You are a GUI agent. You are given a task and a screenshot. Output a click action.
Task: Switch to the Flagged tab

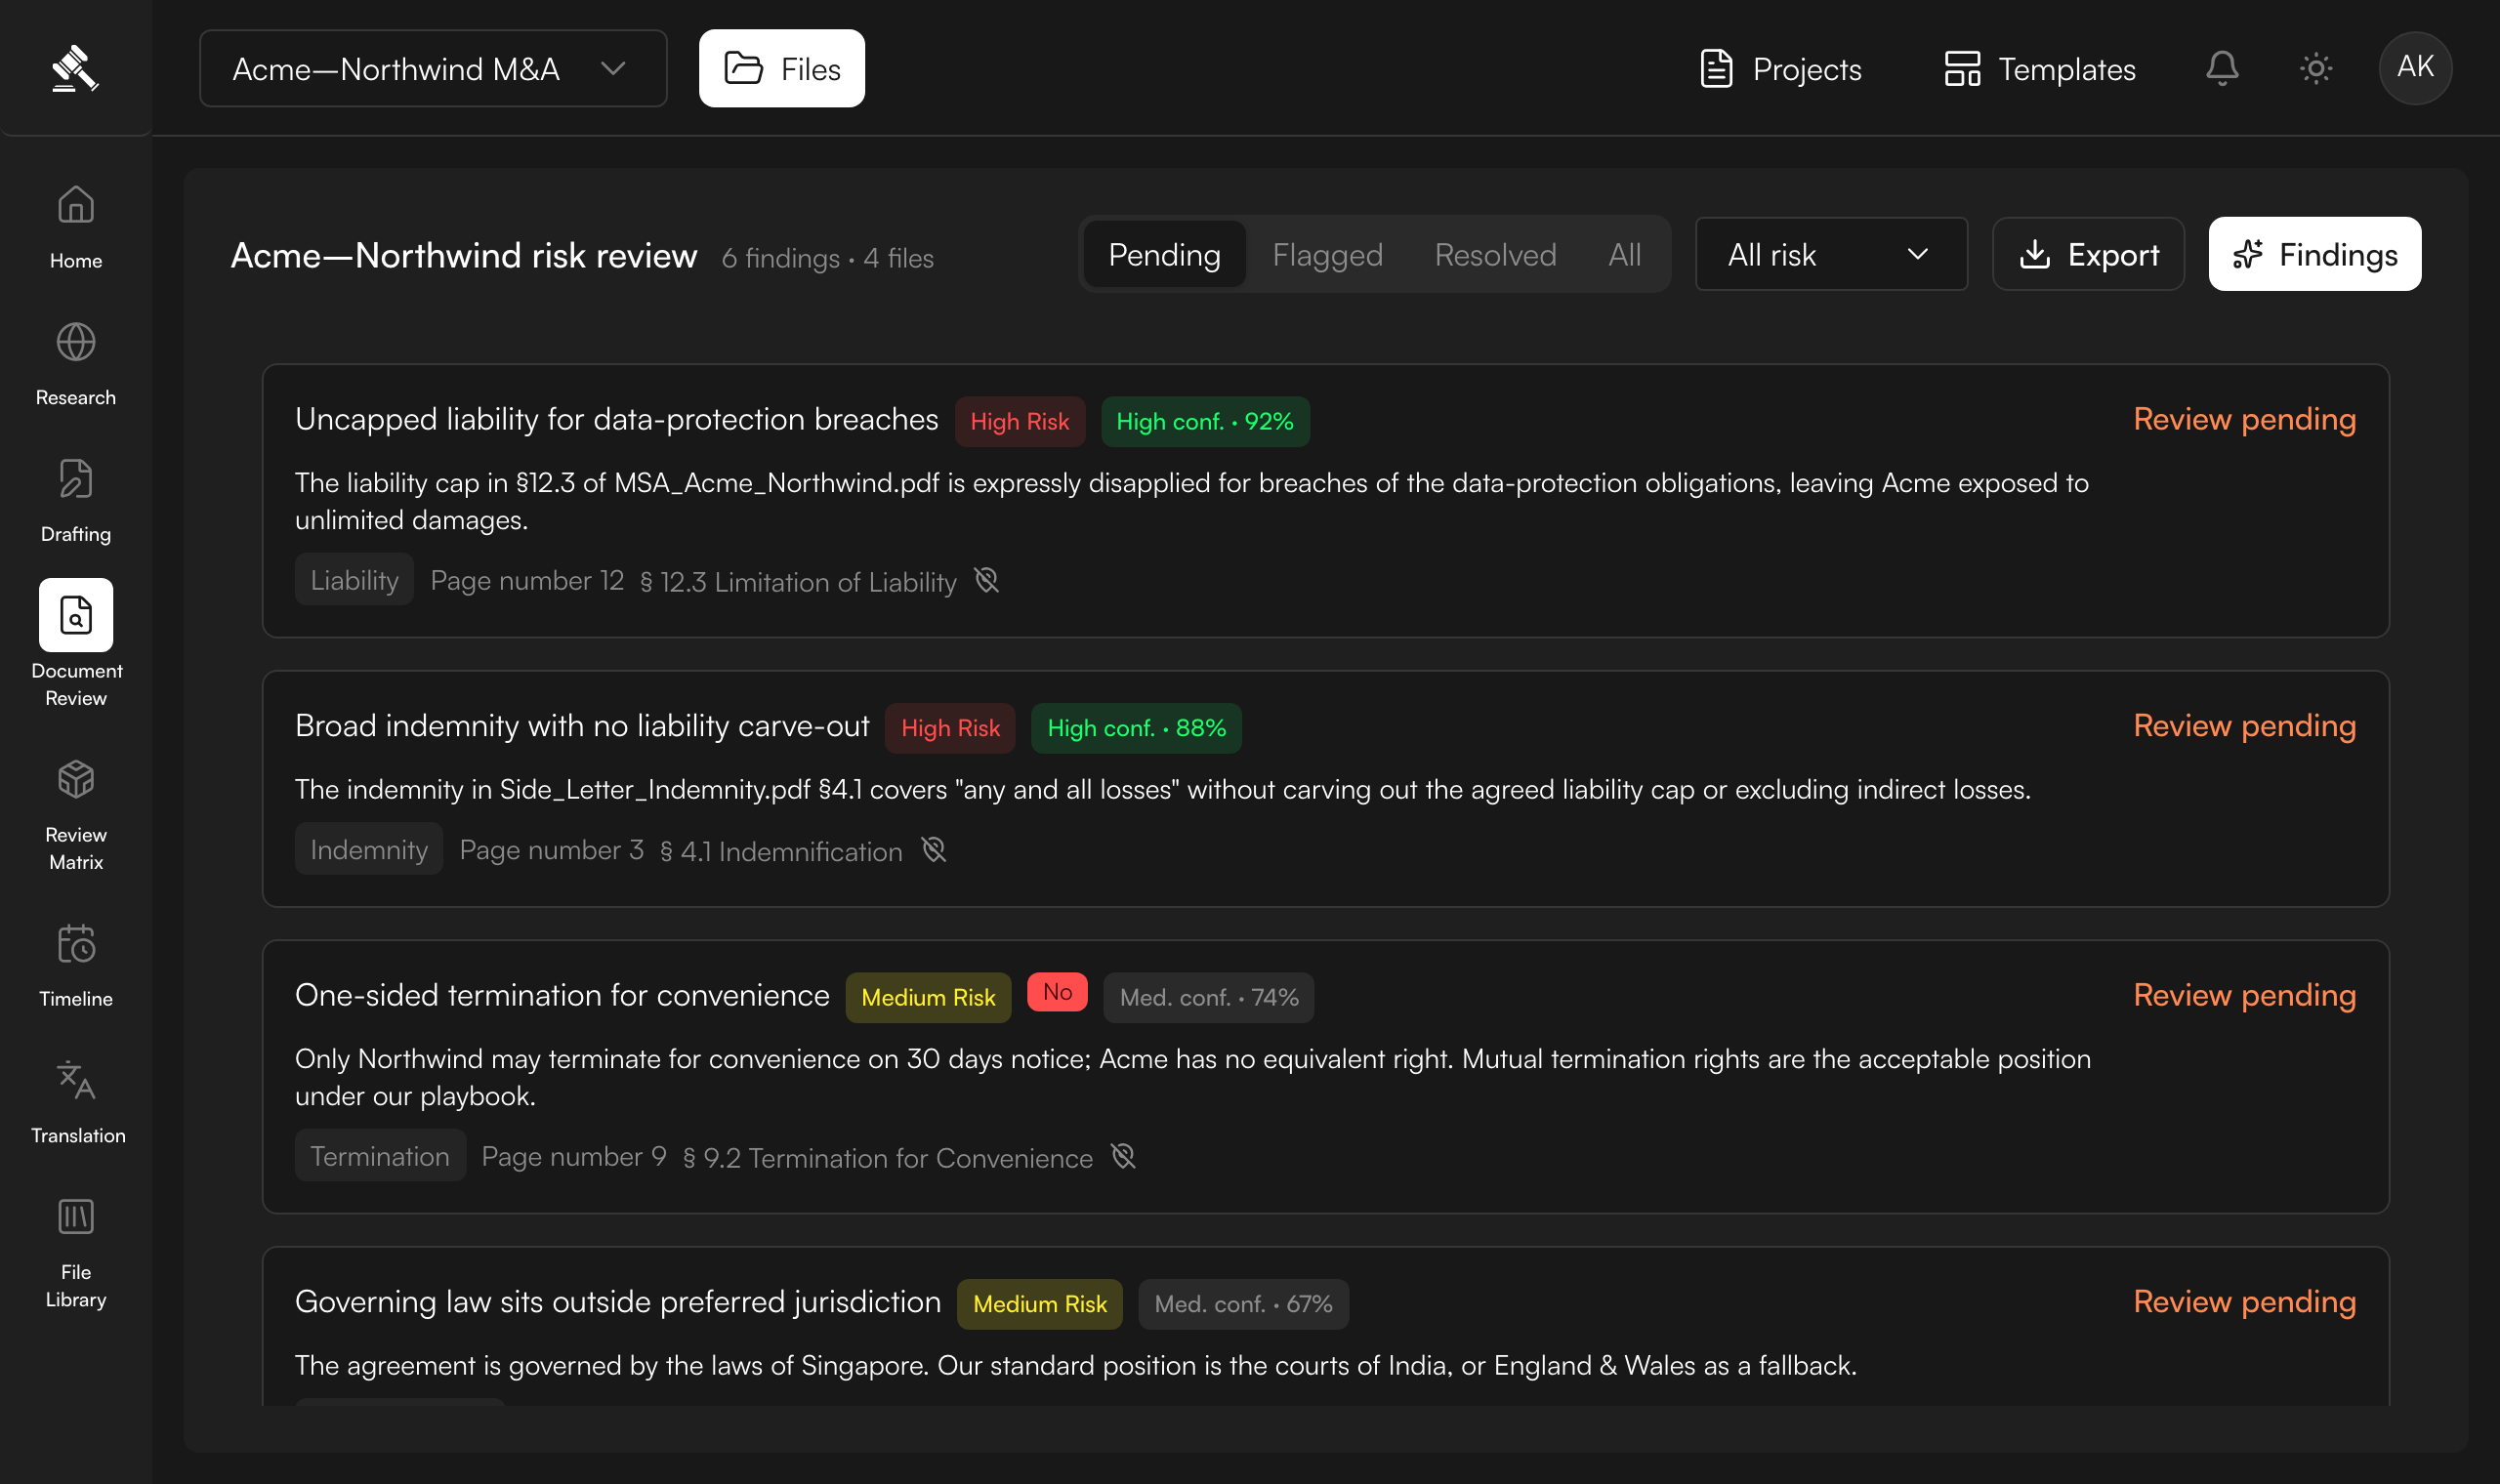pyautogui.click(x=1327, y=254)
